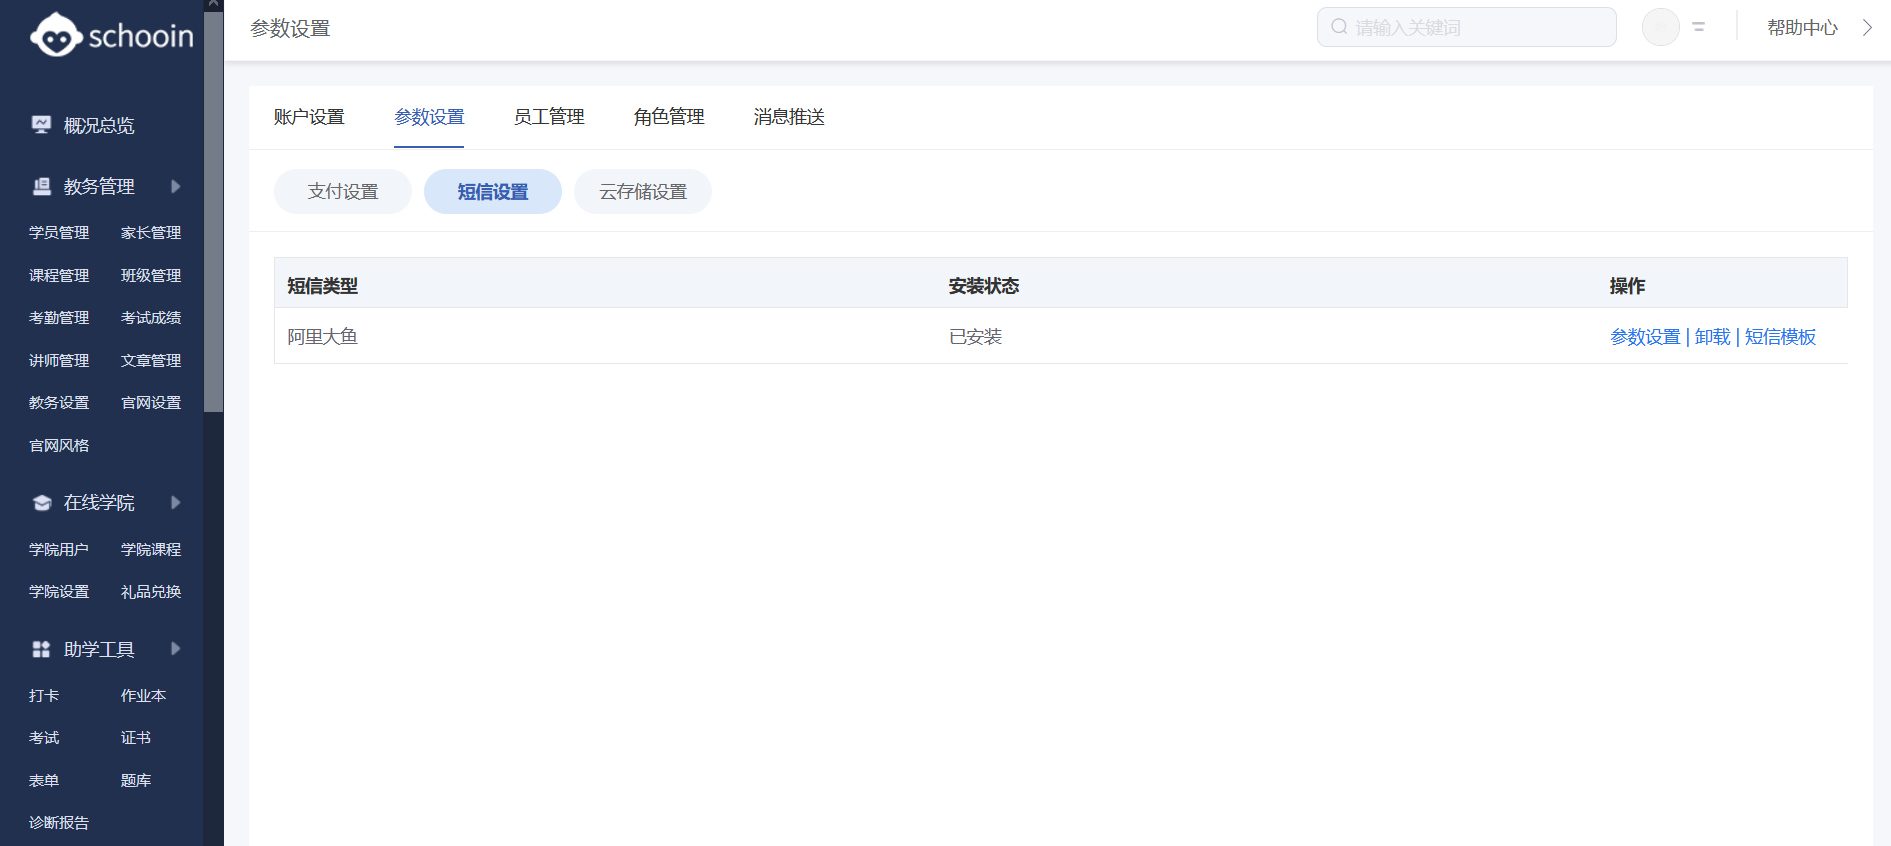Image resolution: width=1891 pixels, height=846 pixels.
Task: Click the user avatar circle
Action: coord(1661,27)
